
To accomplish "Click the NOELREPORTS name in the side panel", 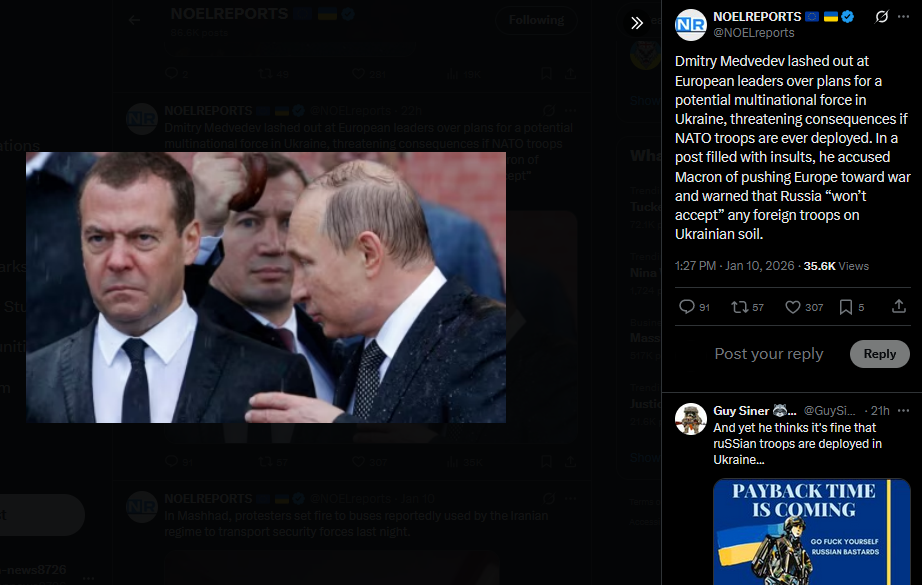I will (757, 16).
